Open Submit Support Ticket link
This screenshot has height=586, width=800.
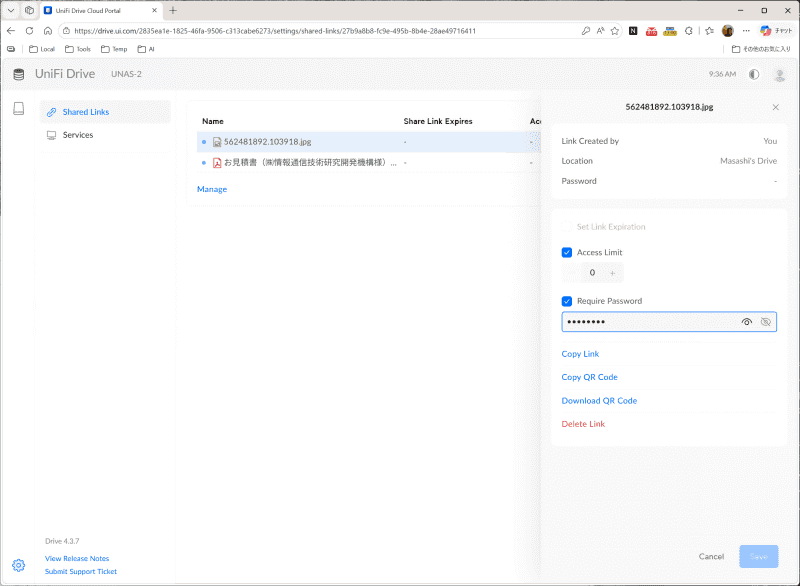[81, 572]
